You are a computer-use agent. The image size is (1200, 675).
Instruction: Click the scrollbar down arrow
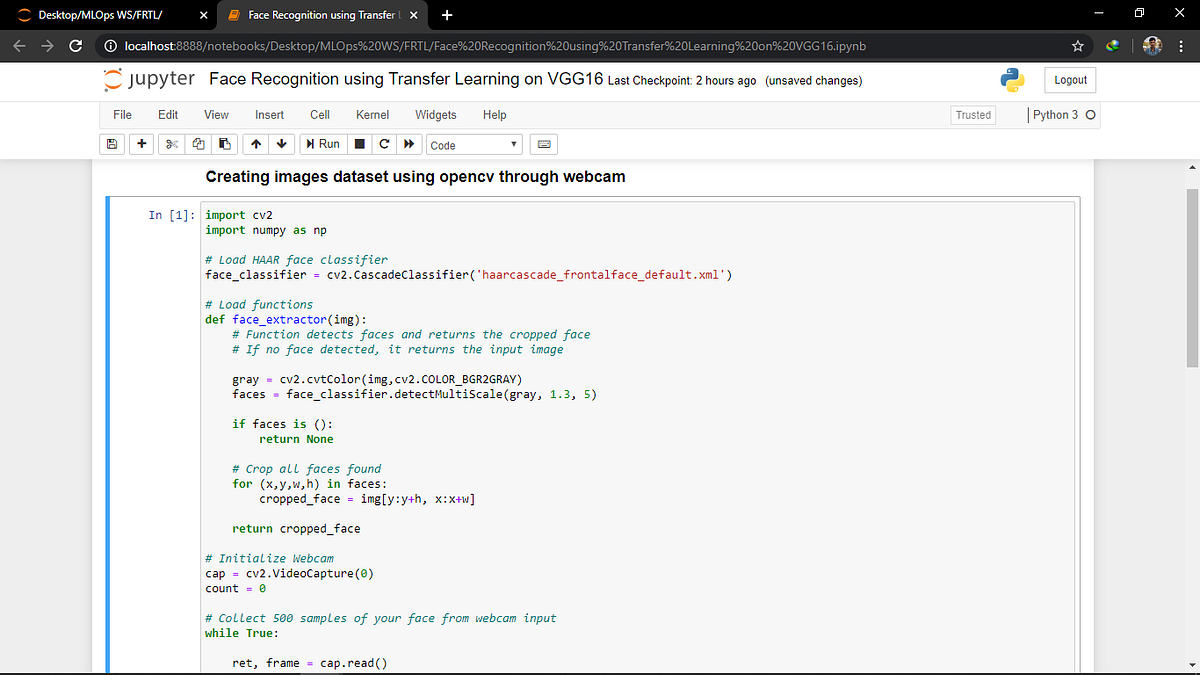(x=1192, y=666)
